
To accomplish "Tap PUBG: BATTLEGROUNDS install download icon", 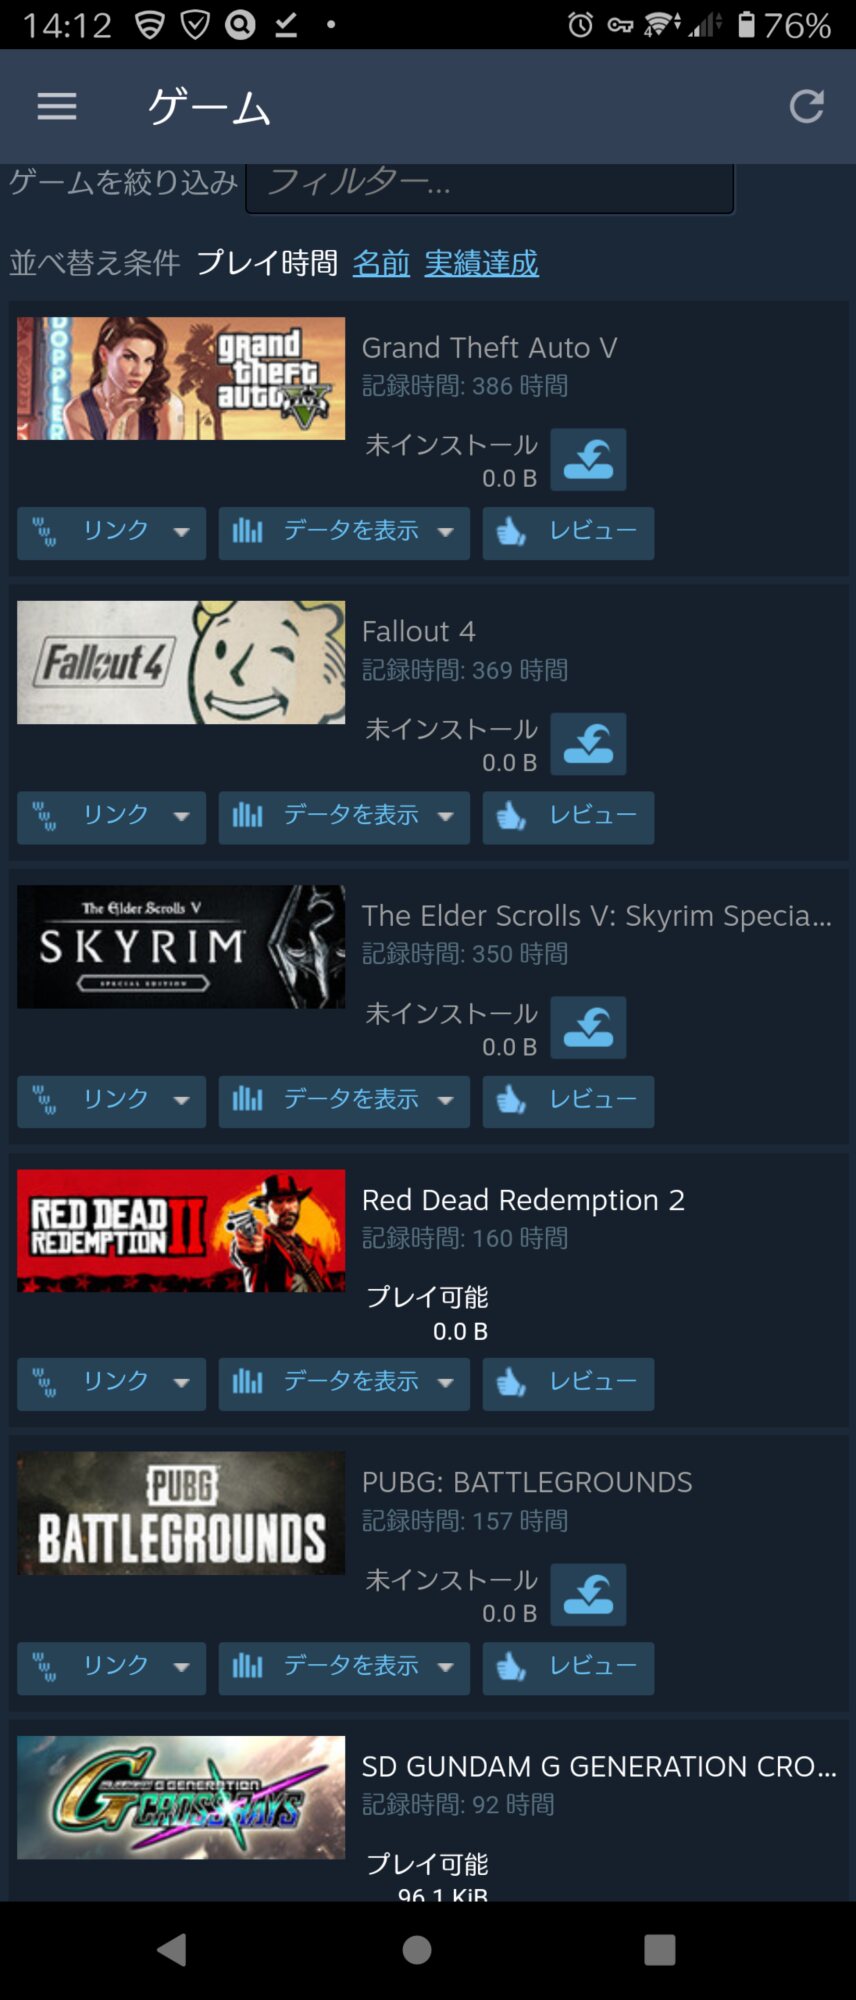I will coord(588,1595).
